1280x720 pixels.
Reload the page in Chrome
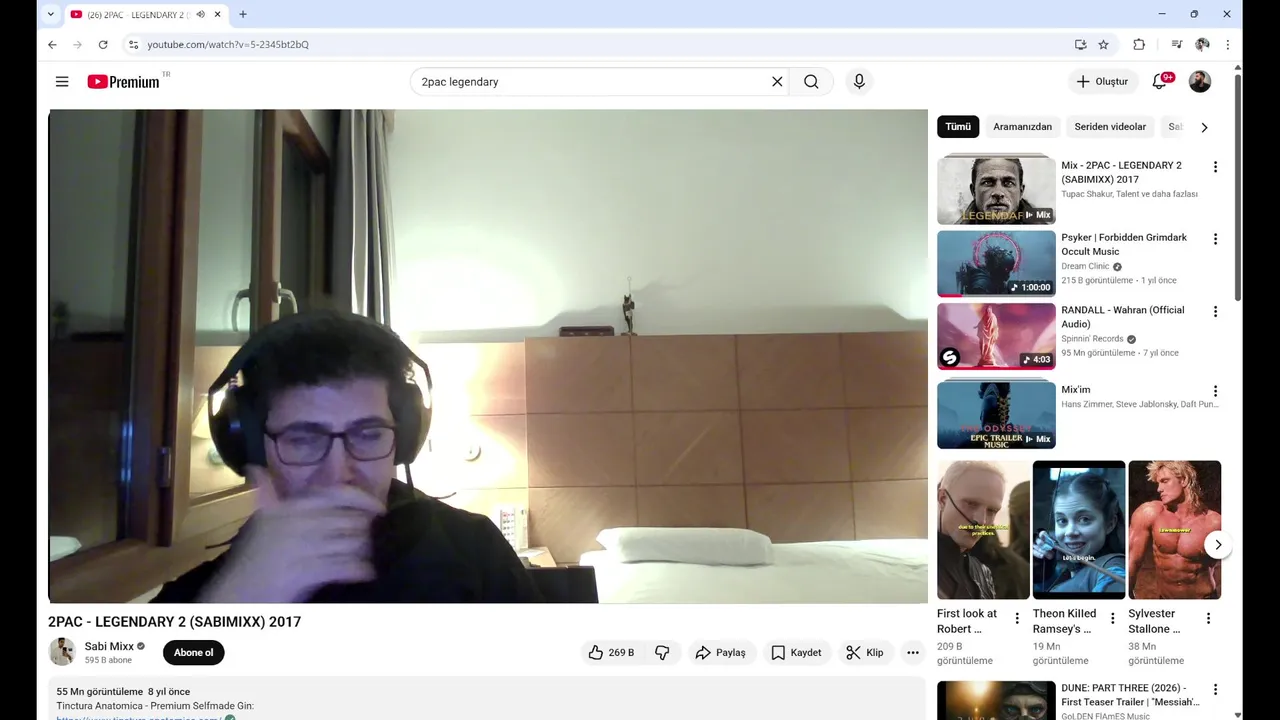click(103, 44)
